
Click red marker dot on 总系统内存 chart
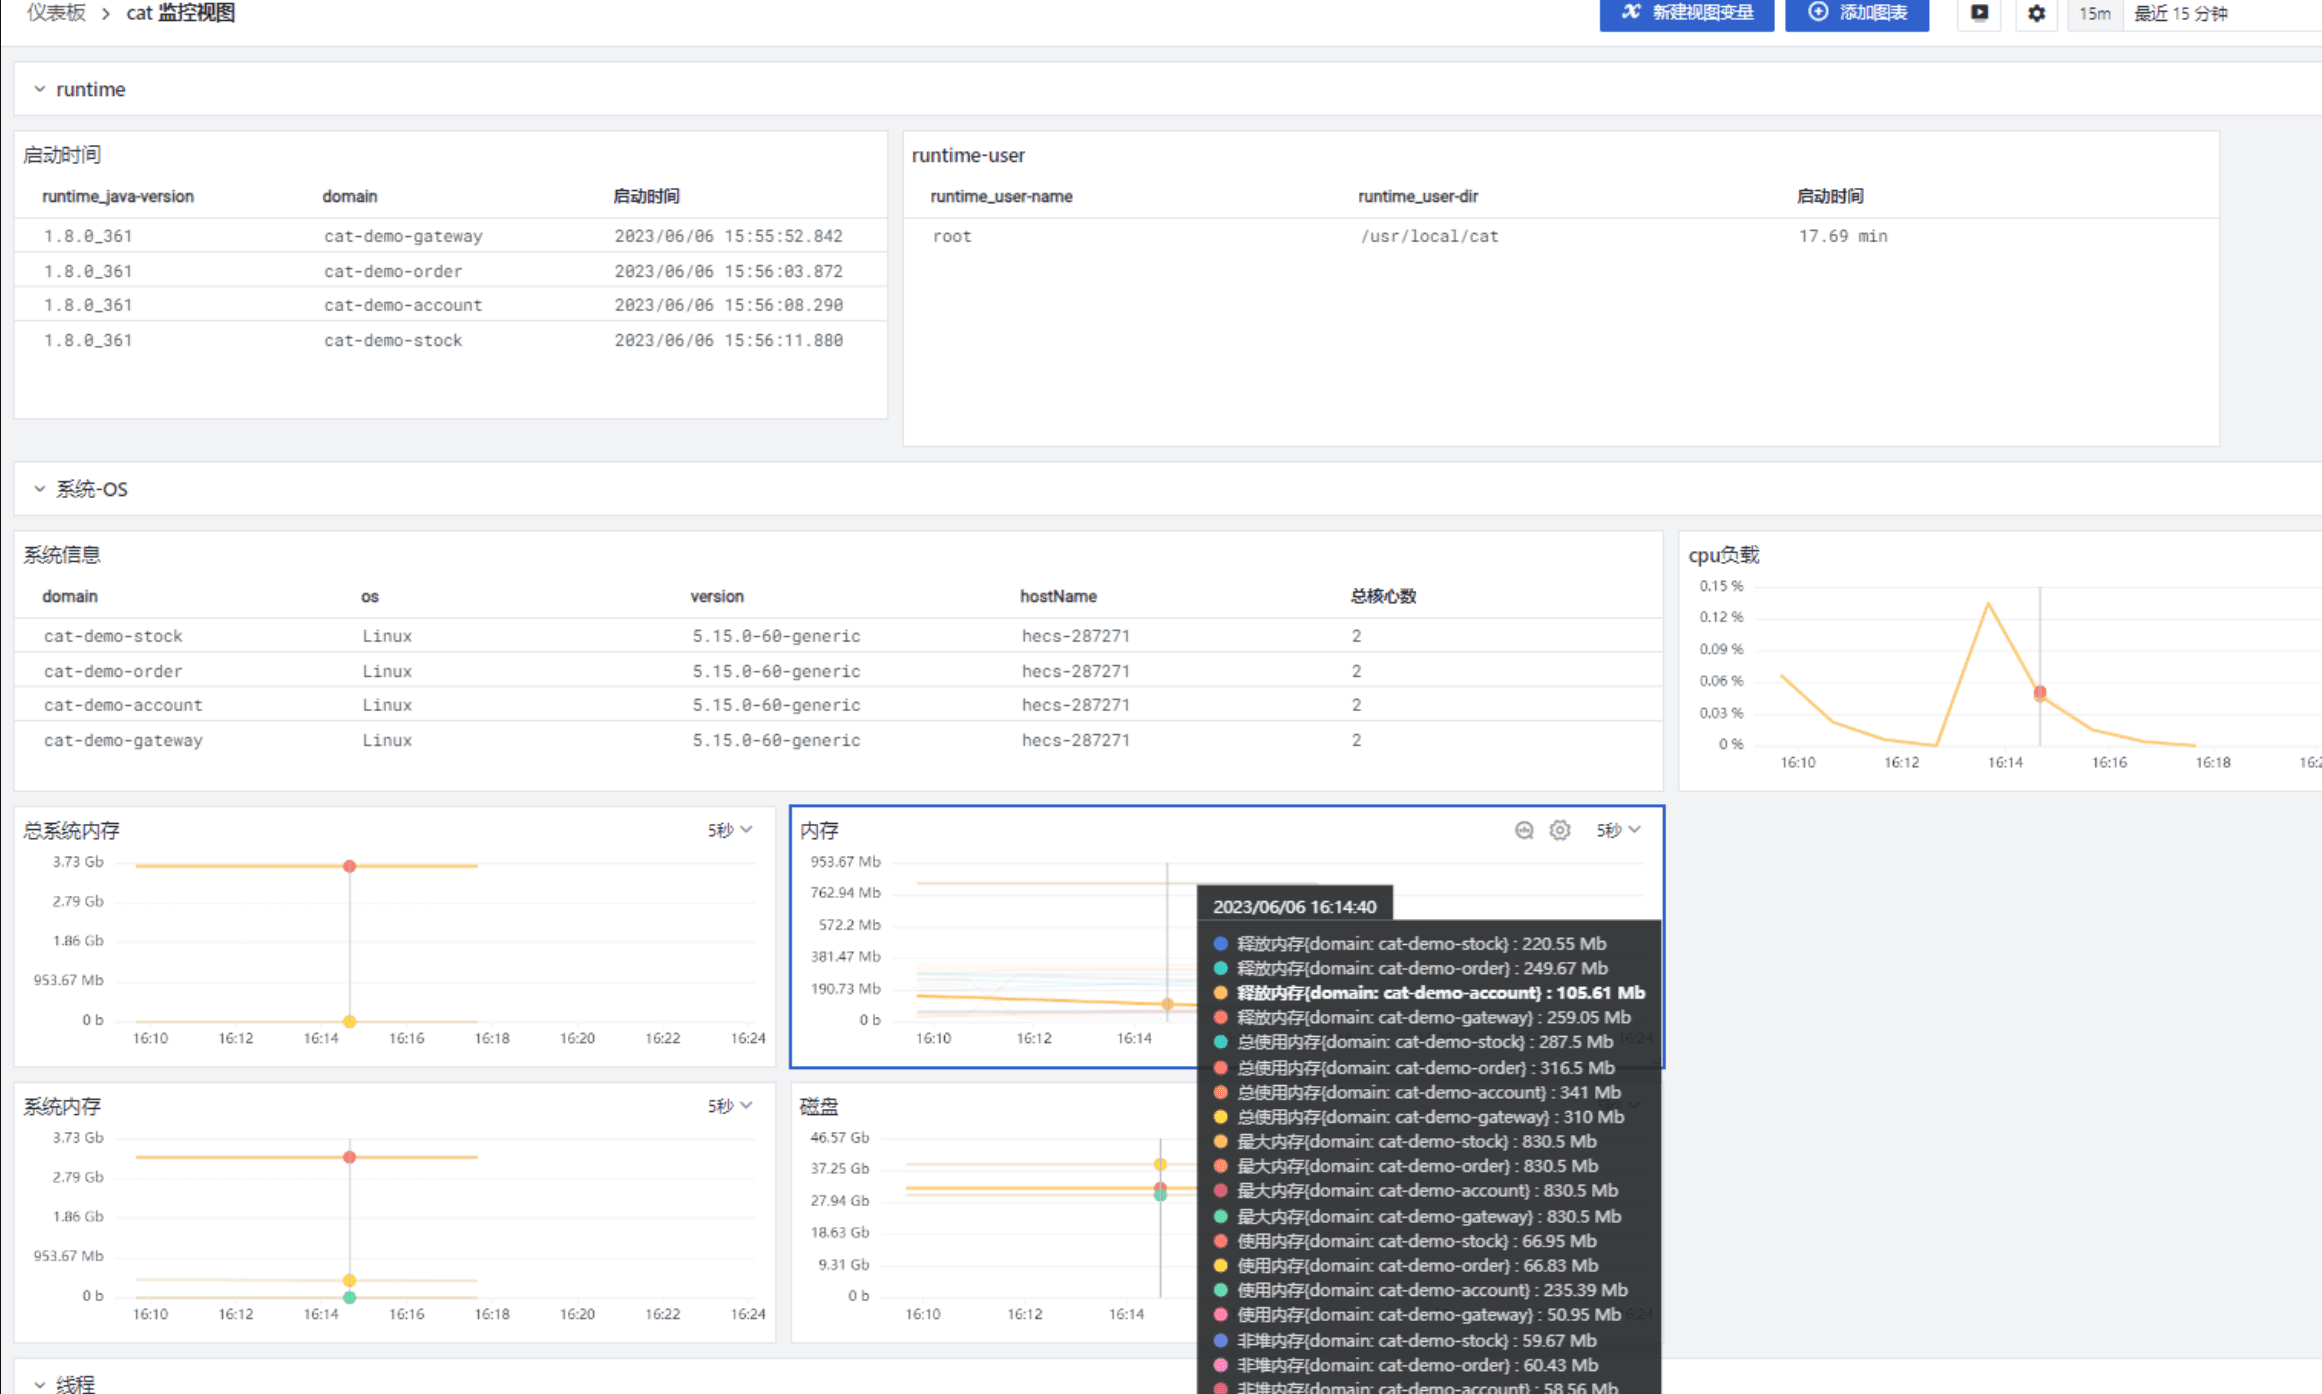pos(349,866)
